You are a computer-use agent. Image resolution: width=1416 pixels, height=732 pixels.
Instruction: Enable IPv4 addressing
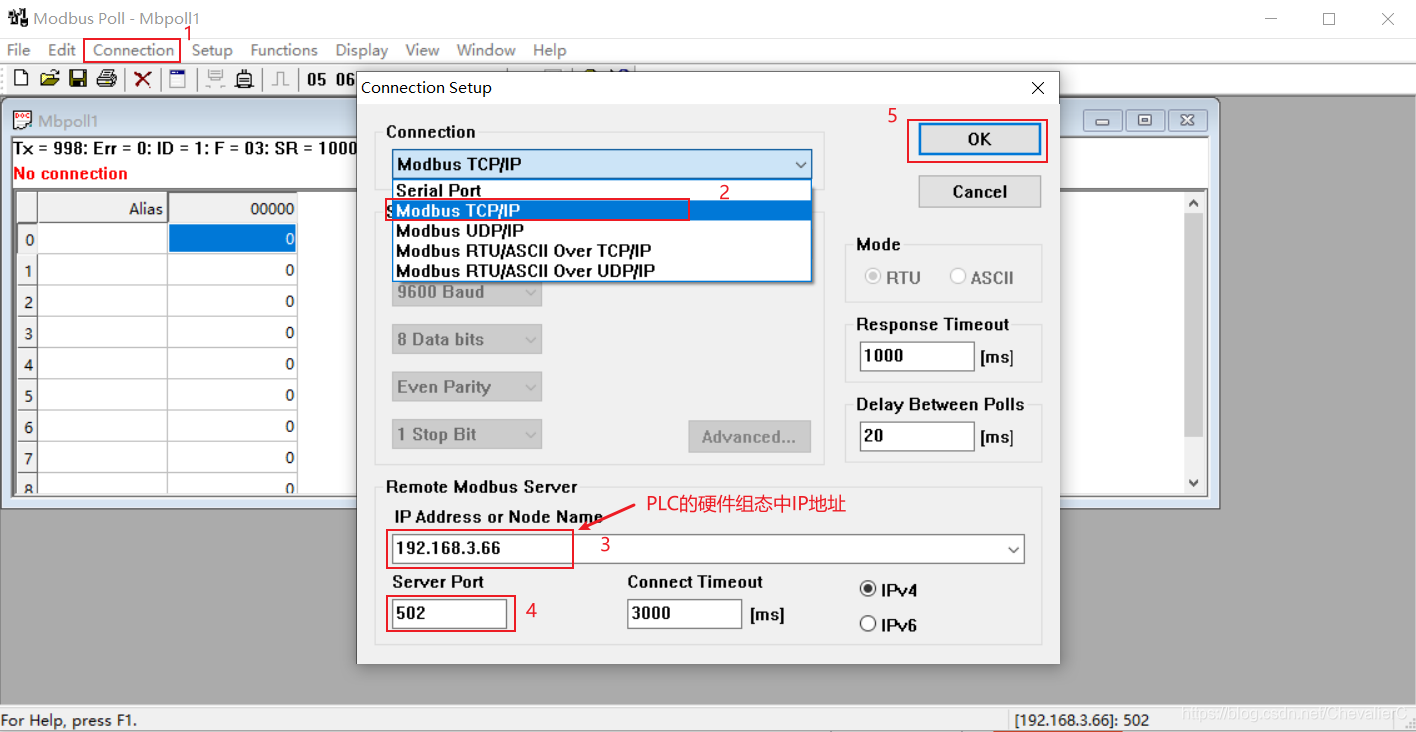pos(868,589)
